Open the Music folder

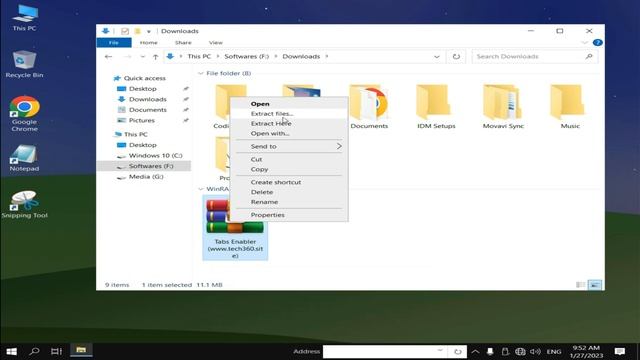pyautogui.click(x=570, y=107)
